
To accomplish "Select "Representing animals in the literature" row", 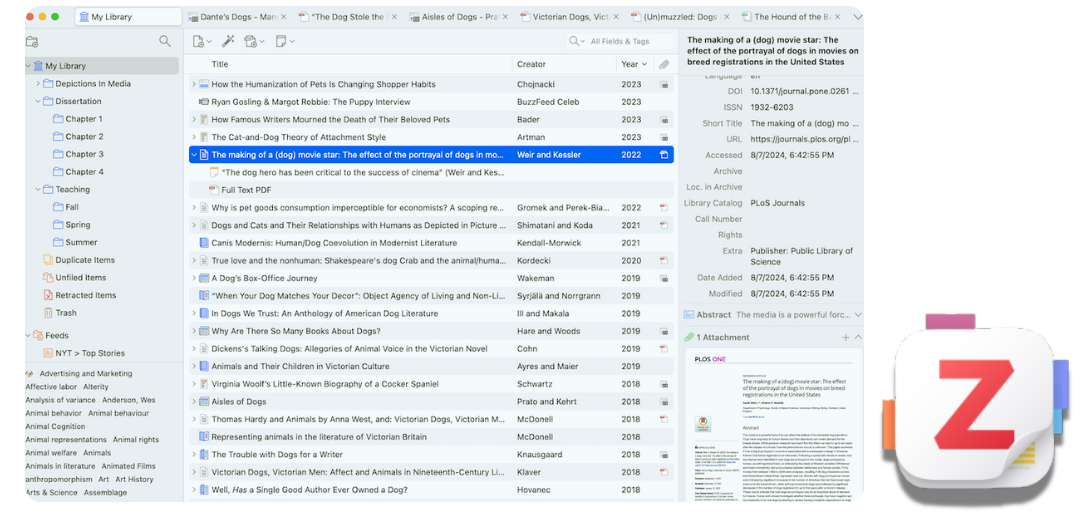I will tap(431, 437).
